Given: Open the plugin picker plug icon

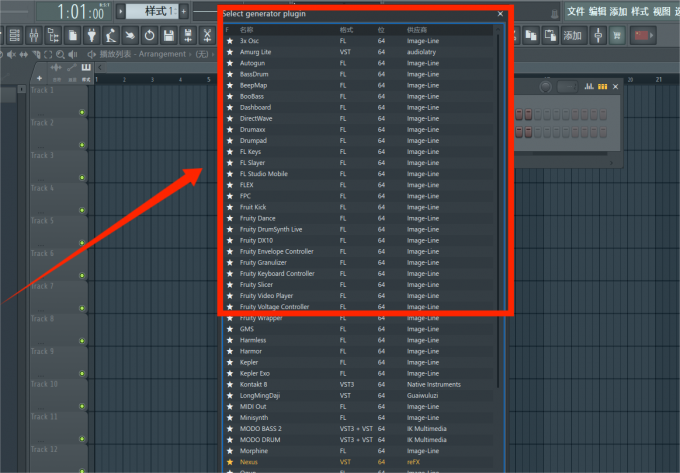Looking at the screenshot, I should (x=92, y=36).
